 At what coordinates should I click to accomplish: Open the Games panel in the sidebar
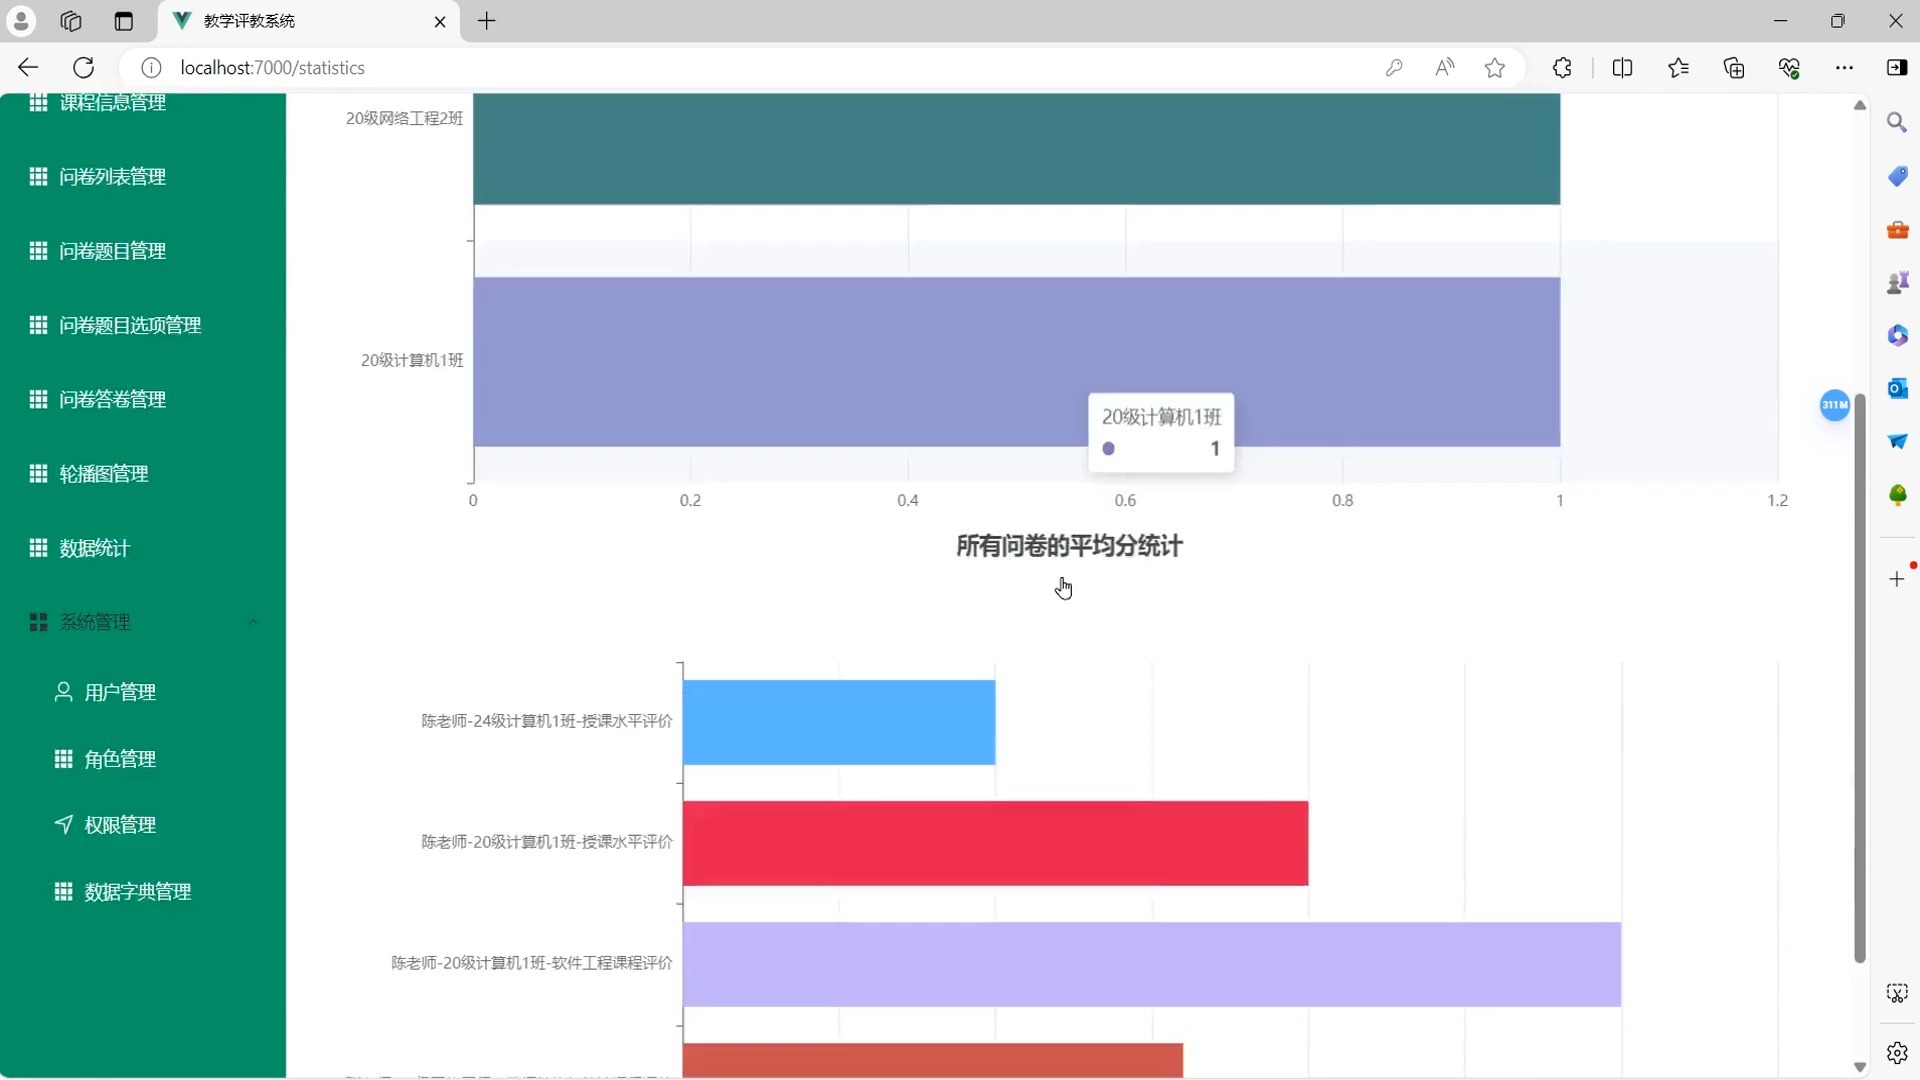[x=1898, y=283]
